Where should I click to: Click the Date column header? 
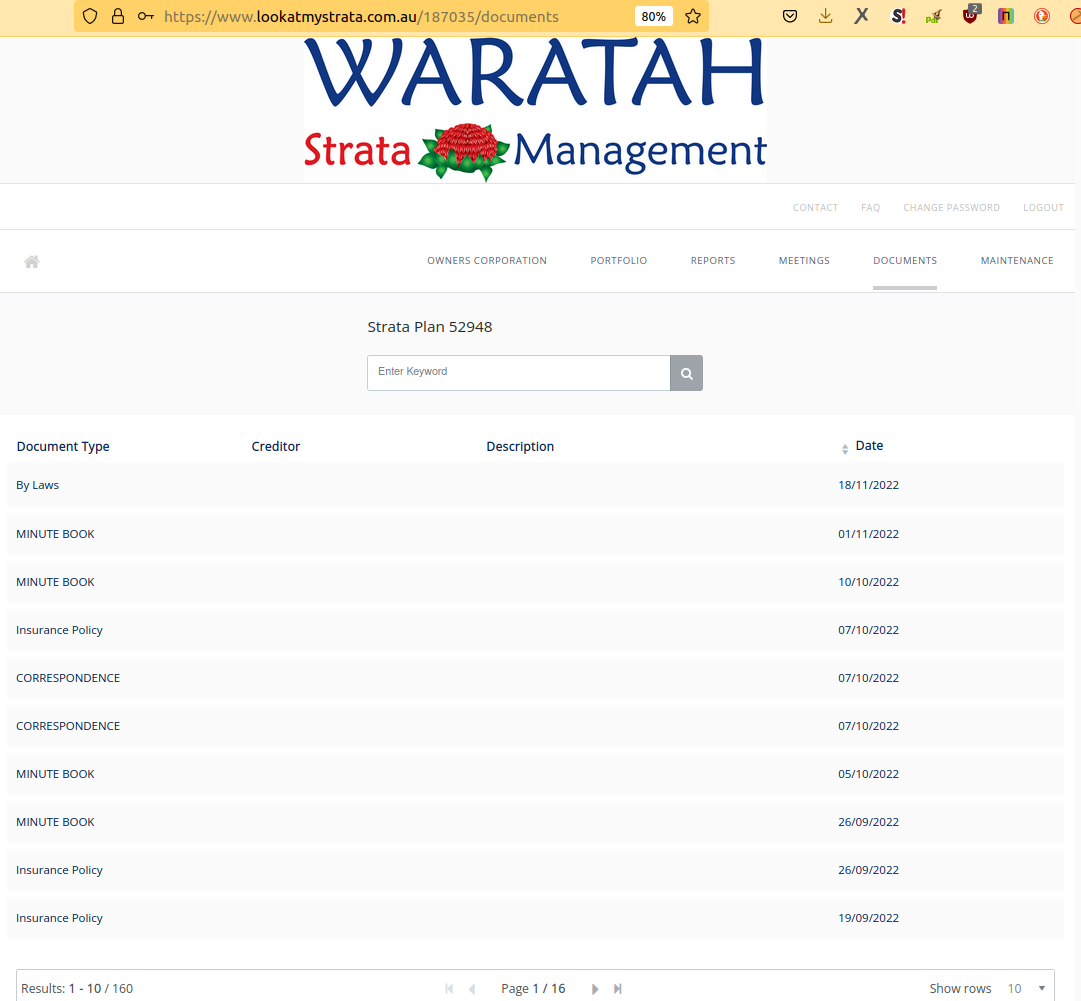(869, 446)
